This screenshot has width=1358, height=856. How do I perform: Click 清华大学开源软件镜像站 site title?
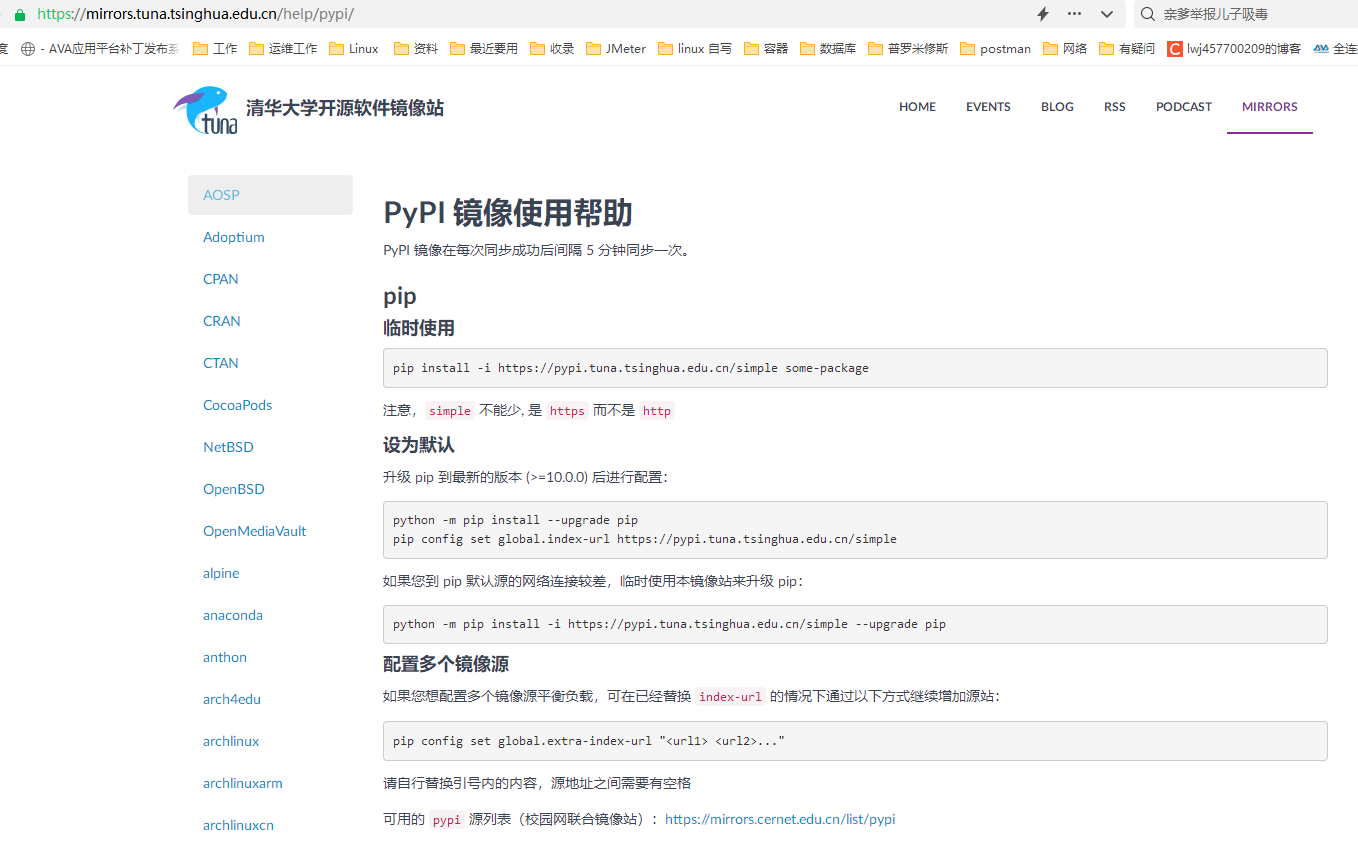point(345,108)
